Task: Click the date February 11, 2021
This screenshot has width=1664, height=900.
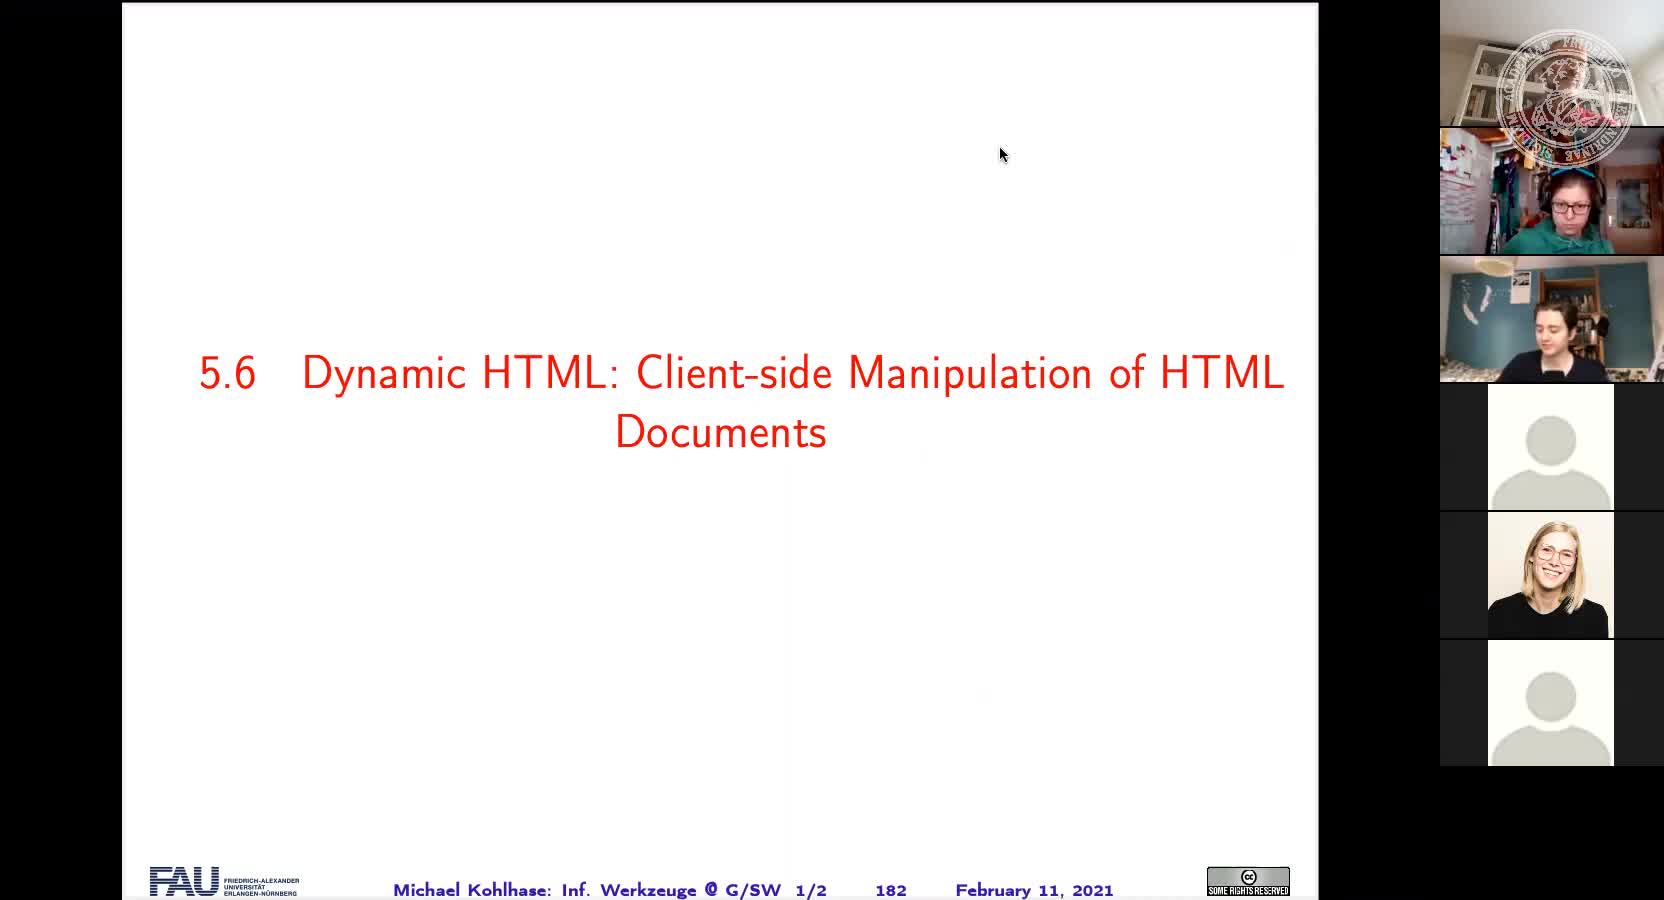Action: click(1034, 890)
